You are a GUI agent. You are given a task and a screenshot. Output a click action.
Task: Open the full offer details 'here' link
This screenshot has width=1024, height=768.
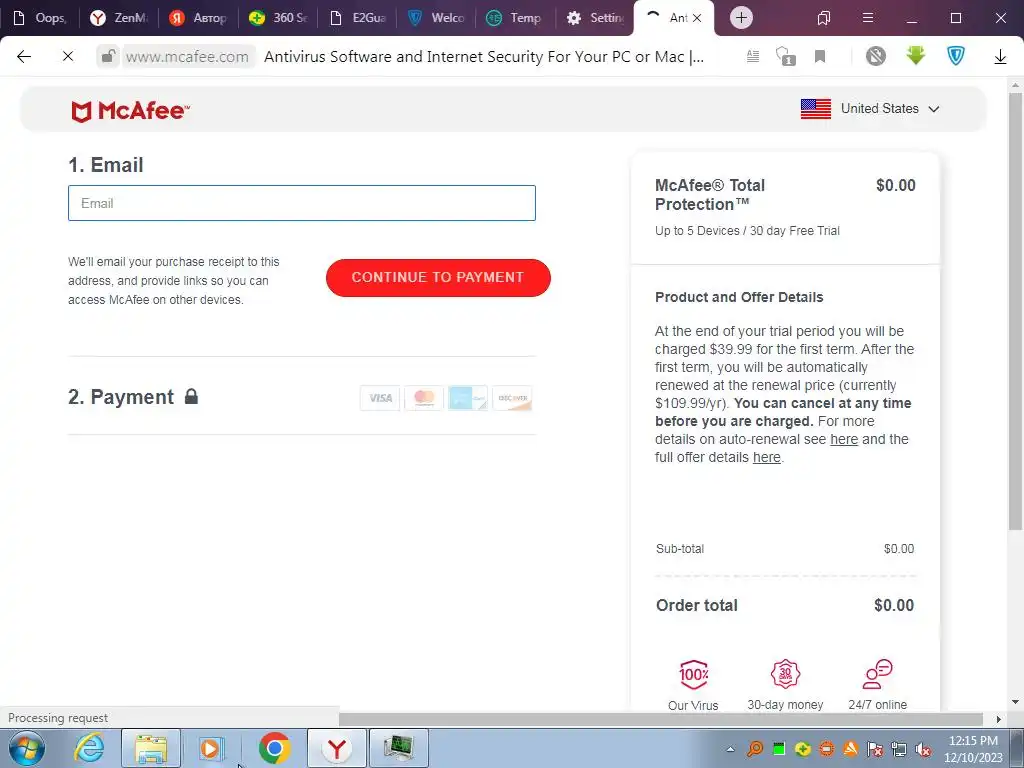[767, 457]
